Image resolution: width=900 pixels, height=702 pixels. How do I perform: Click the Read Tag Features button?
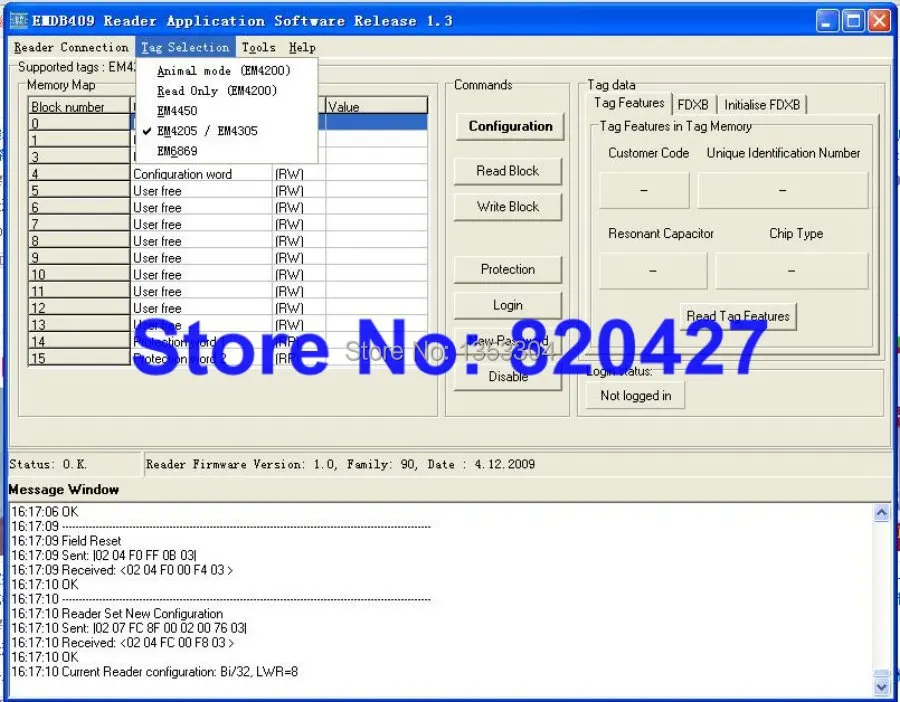coord(738,316)
